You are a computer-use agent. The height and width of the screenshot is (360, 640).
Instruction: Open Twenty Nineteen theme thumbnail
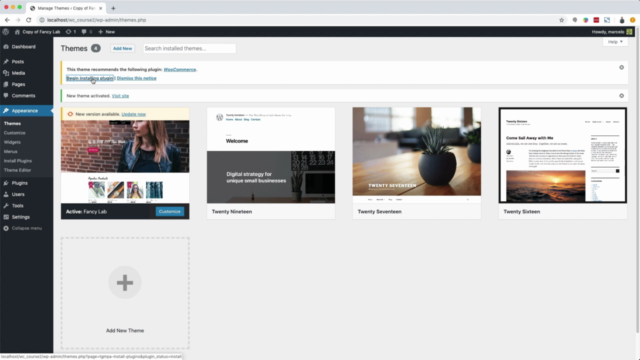(x=271, y=156)
